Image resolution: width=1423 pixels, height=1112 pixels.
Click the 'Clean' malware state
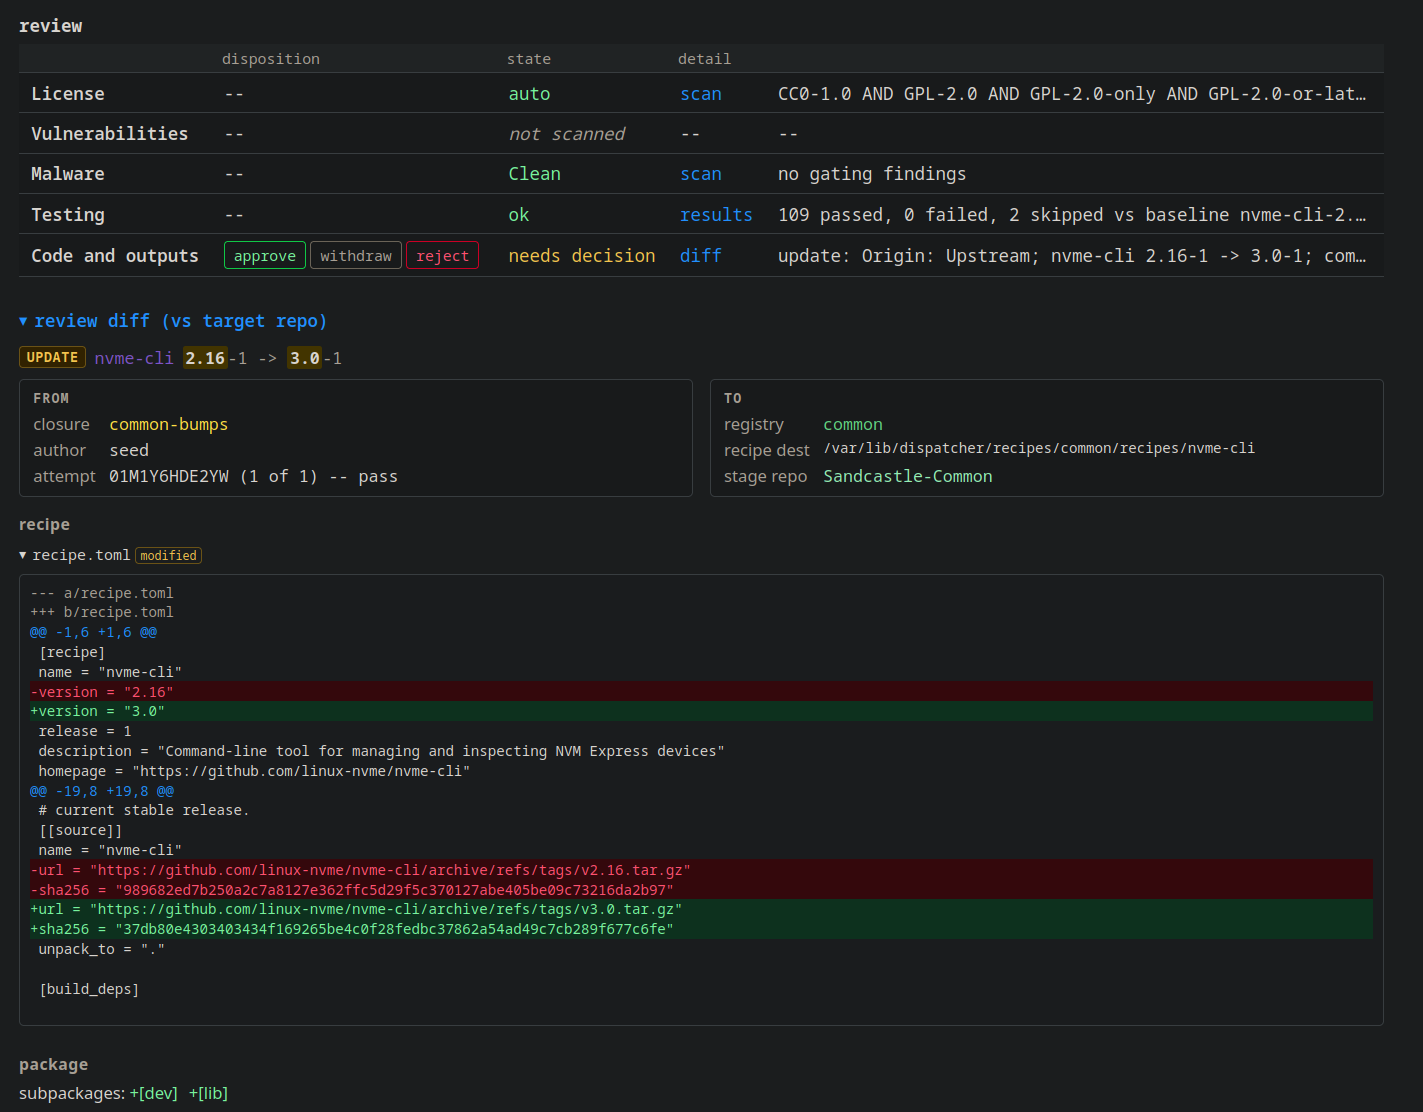click(x=535, y=174)
